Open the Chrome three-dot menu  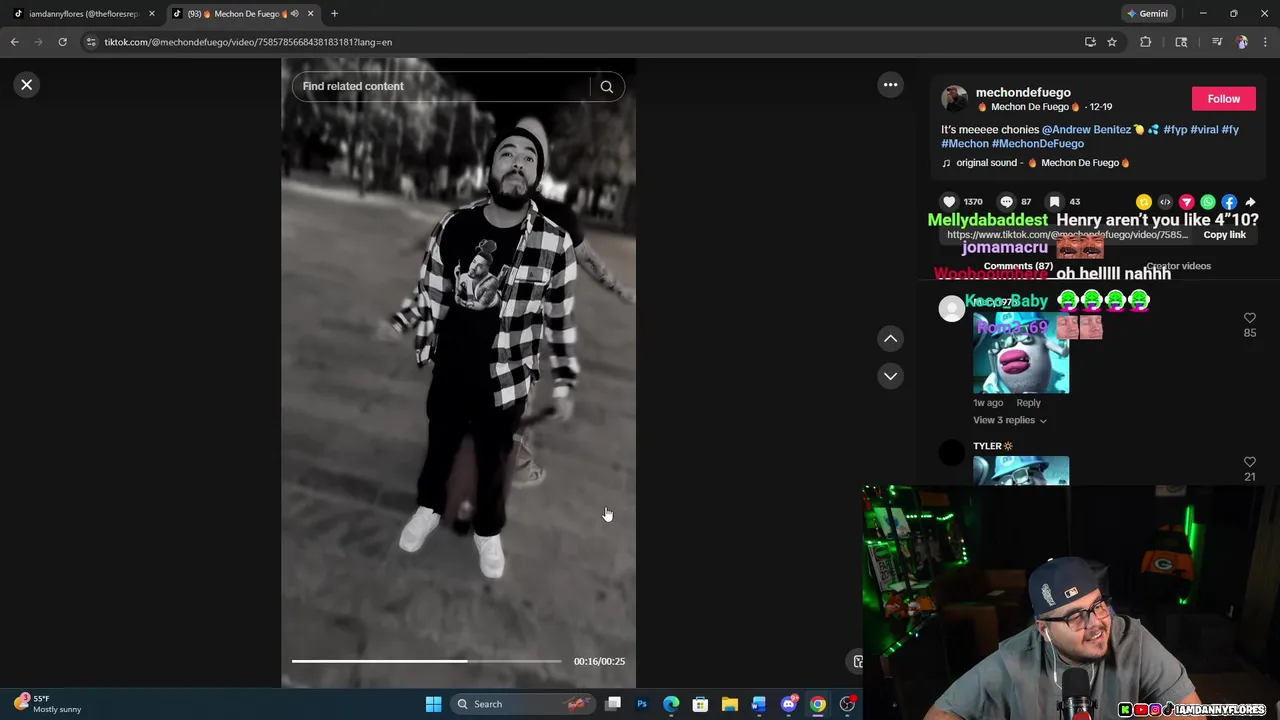(1266, 42)
